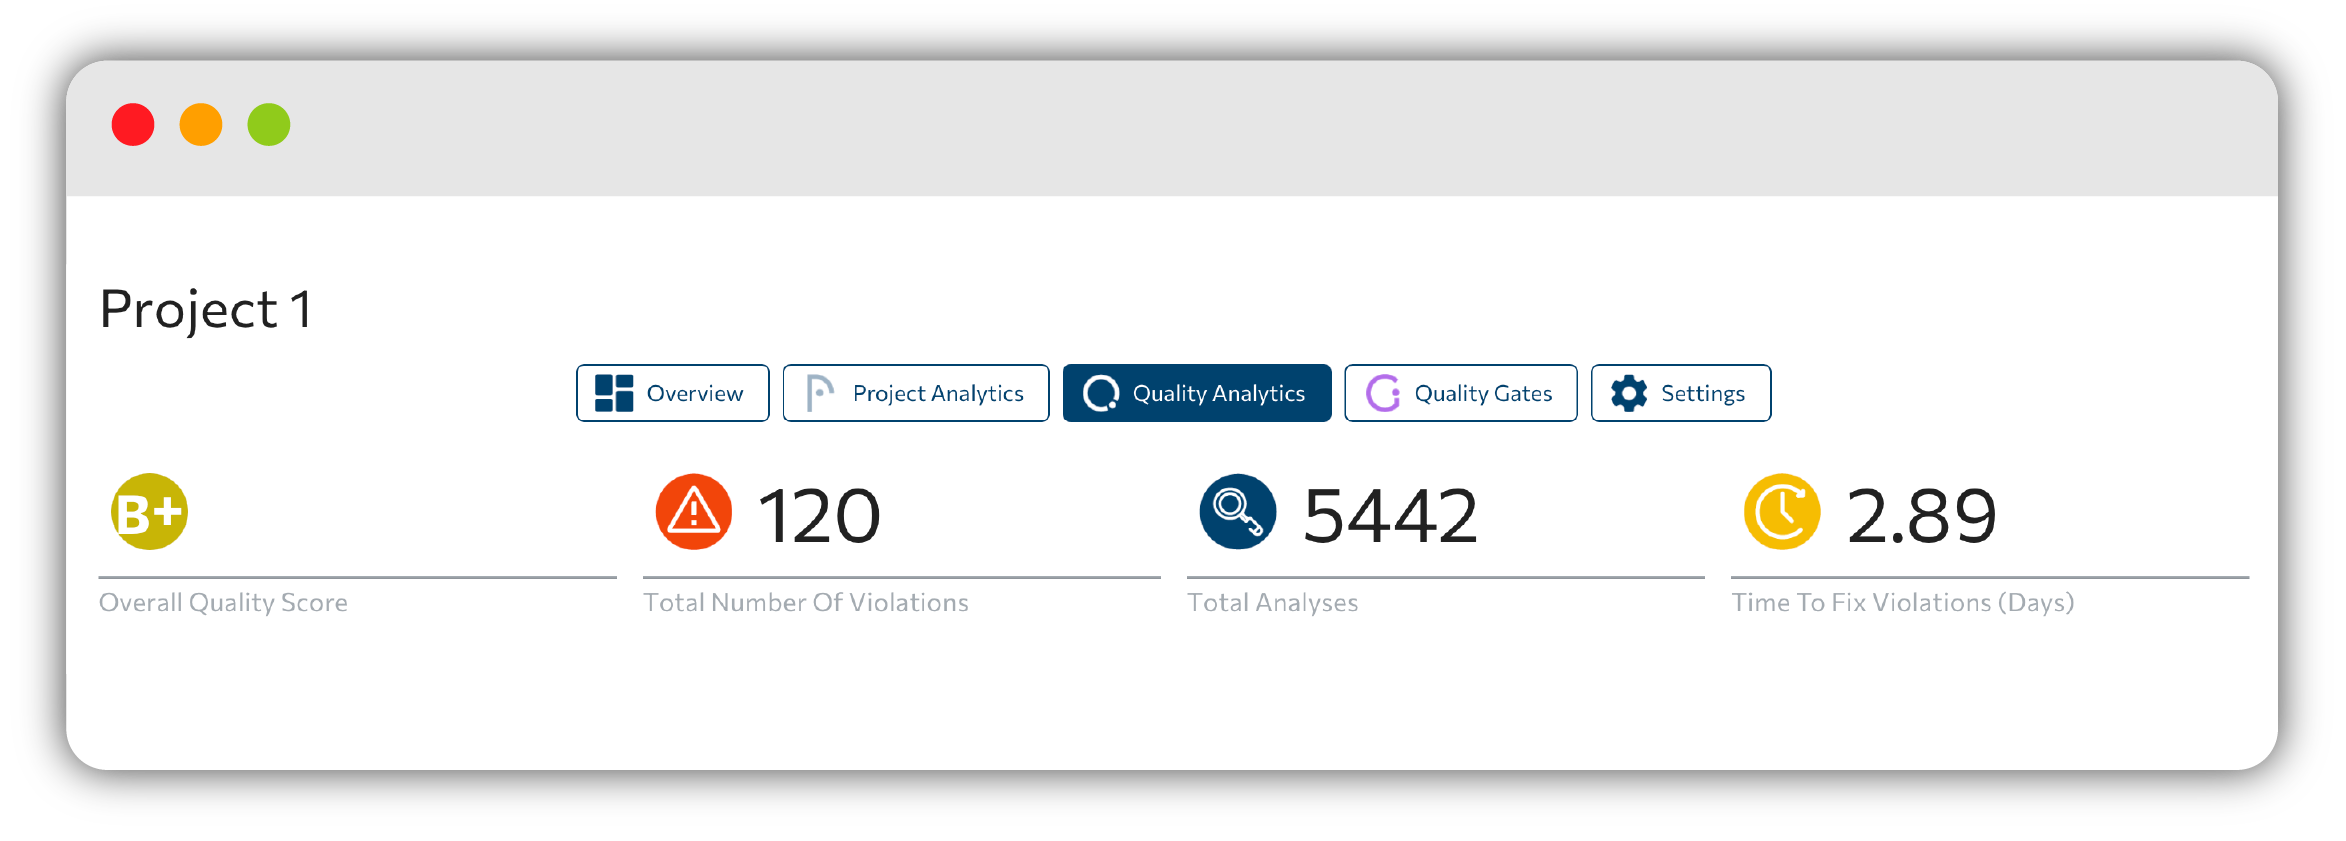Click the 120 violations count

tap(819, 516)
